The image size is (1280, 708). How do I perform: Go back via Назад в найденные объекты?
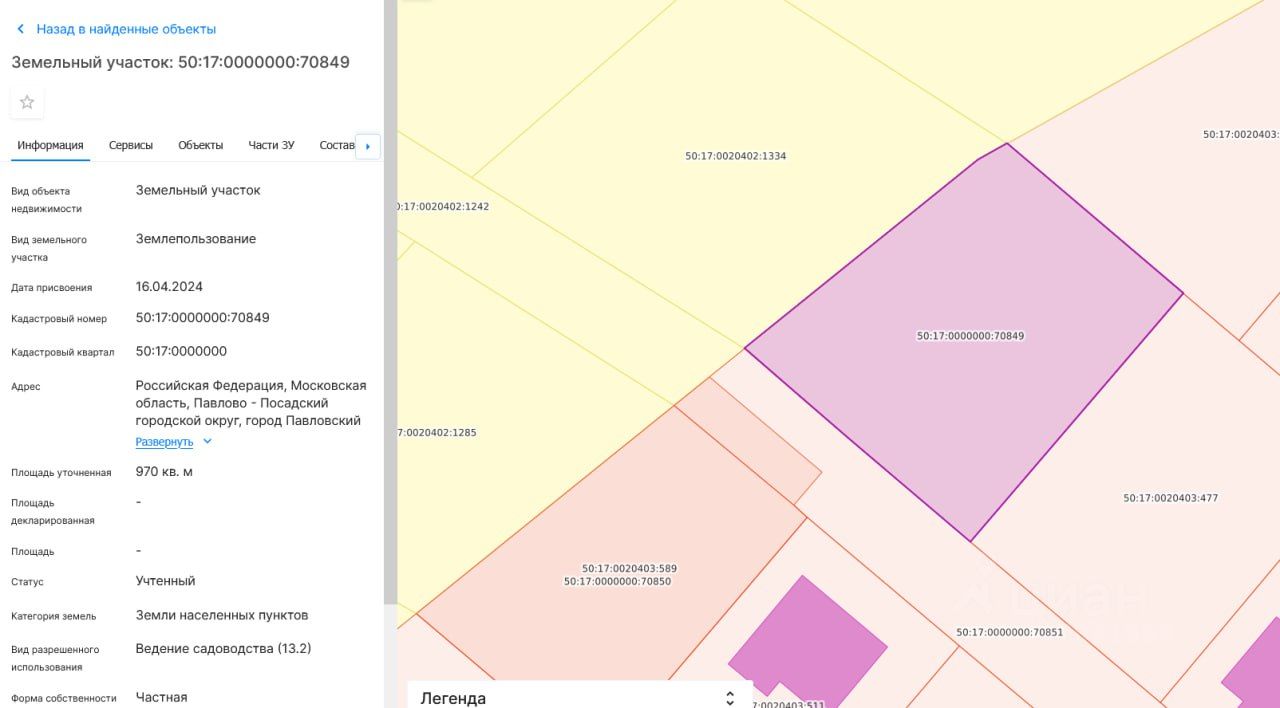coord(126,29)
